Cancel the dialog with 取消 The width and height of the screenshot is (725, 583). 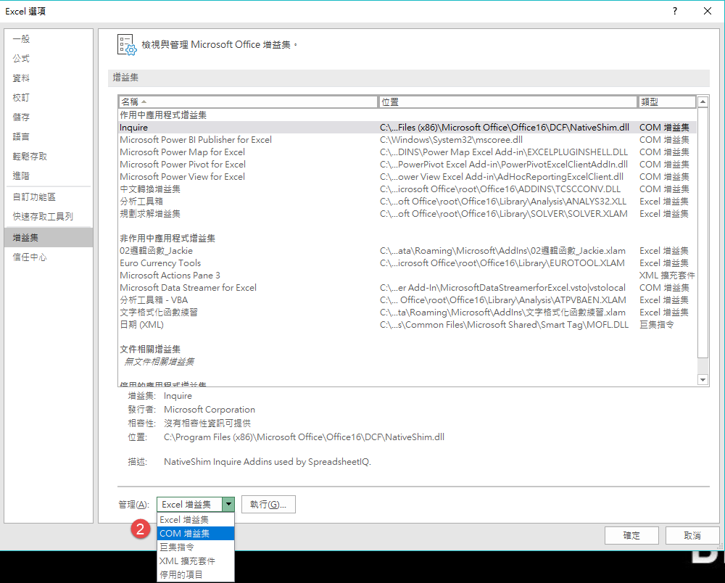pos(692,535)
